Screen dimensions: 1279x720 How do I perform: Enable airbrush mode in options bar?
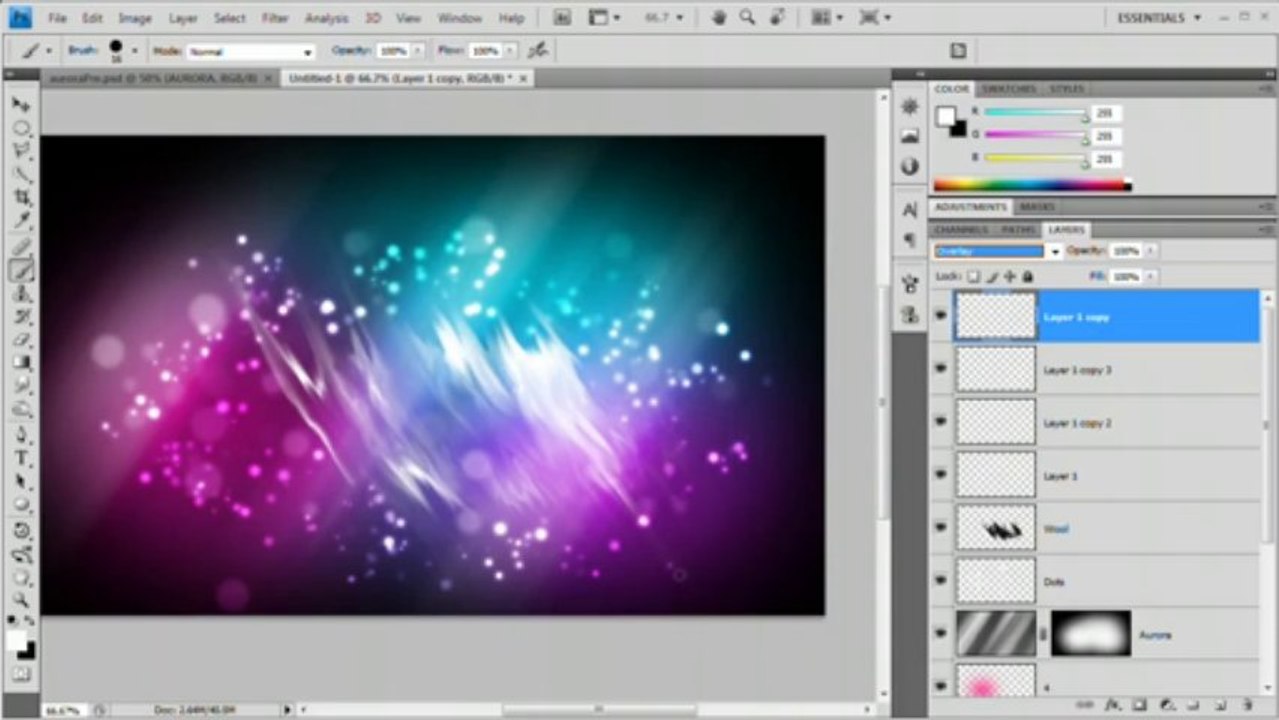(538, 50)
